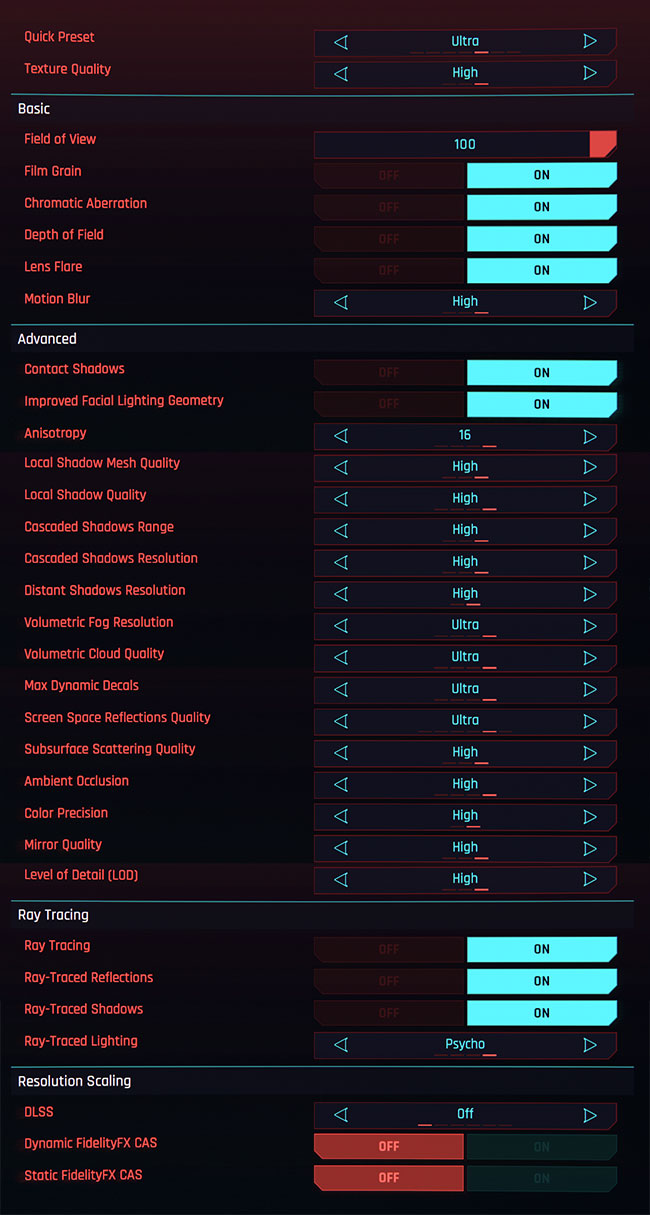Click Screen Space Reflections Quality value
This screenshot has height=1215, width=650.
pos(465,721)
